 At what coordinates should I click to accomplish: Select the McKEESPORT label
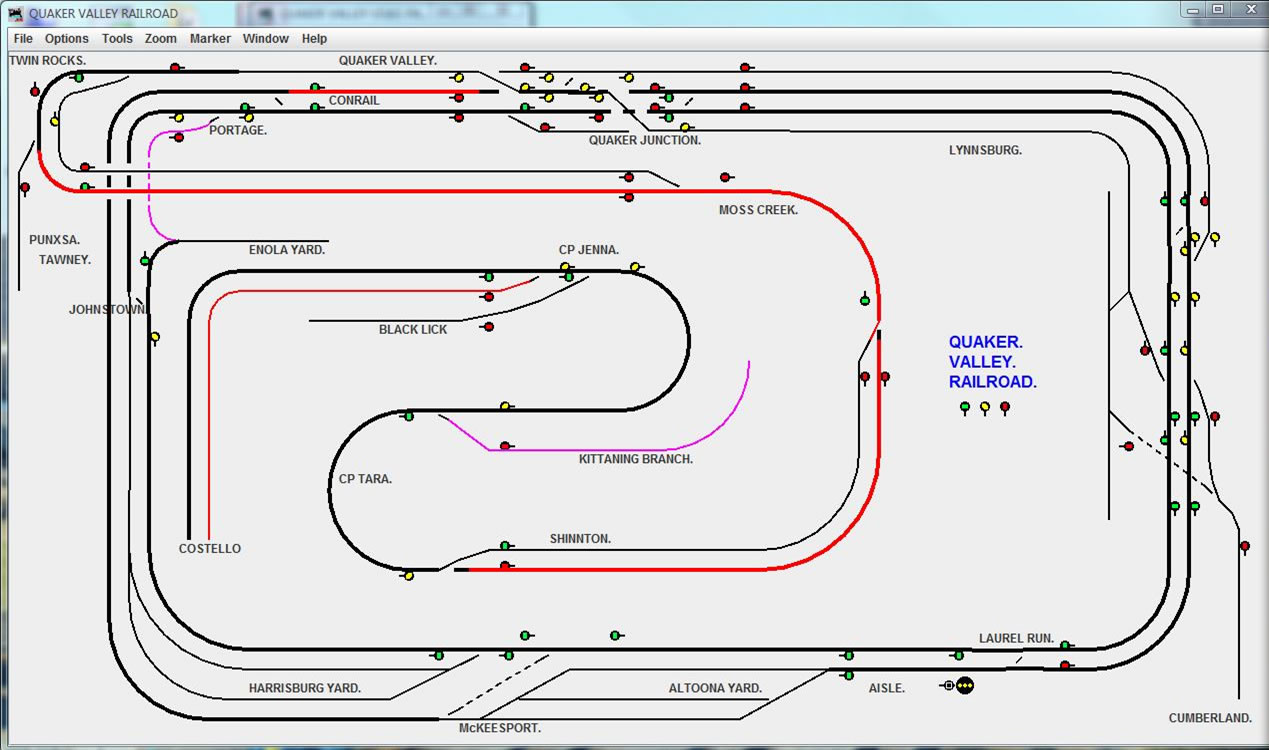click(x=500, y=729)
